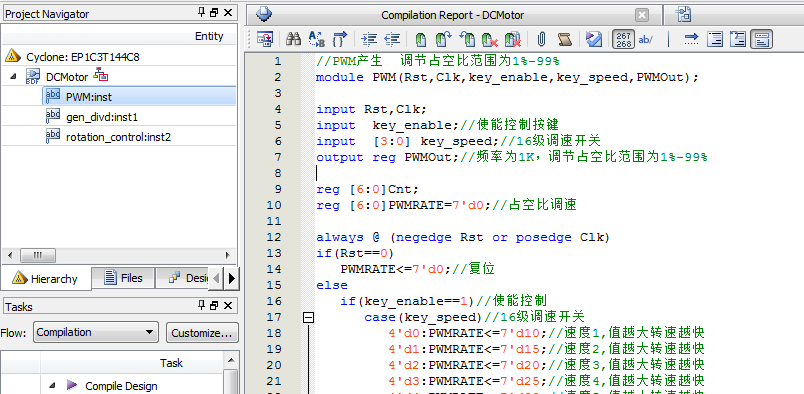Click the paperclip insert file icon
Screen dimensions: 804x394
pyautogui.click(x=541, y=40)
